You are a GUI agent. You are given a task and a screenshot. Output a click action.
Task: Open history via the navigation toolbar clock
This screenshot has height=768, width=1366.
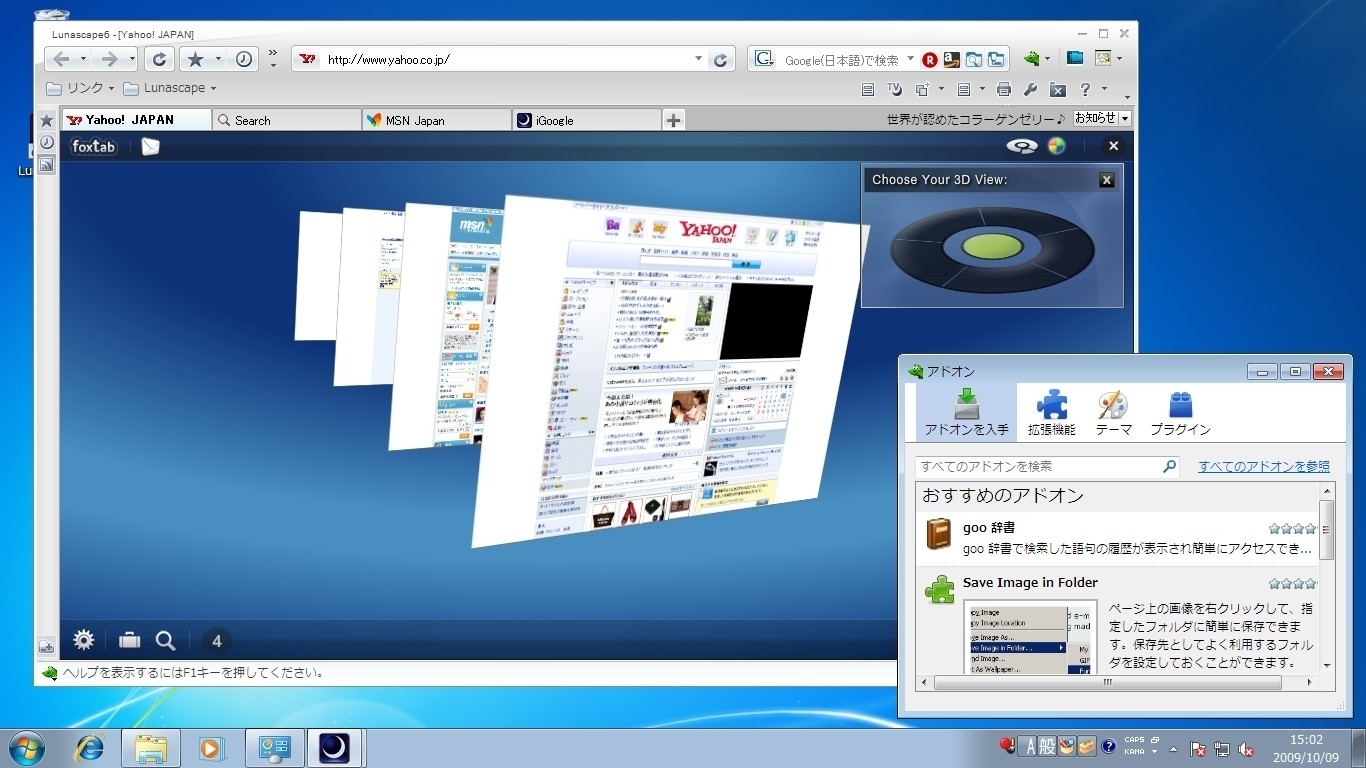(x=244, y=59)
